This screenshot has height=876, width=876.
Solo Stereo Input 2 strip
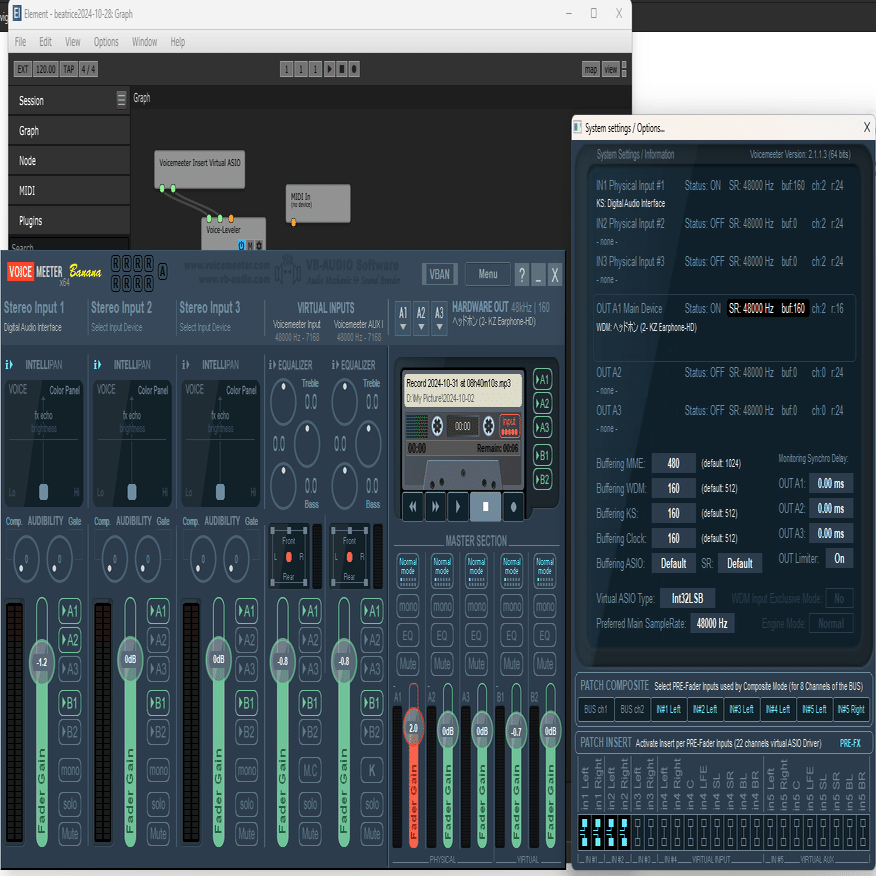[158, 804]
